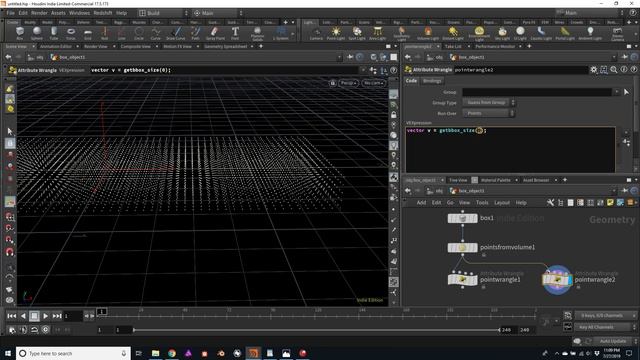Screen dimensions: 640x360
Task: Open the File menu
Action: point(11,13)
